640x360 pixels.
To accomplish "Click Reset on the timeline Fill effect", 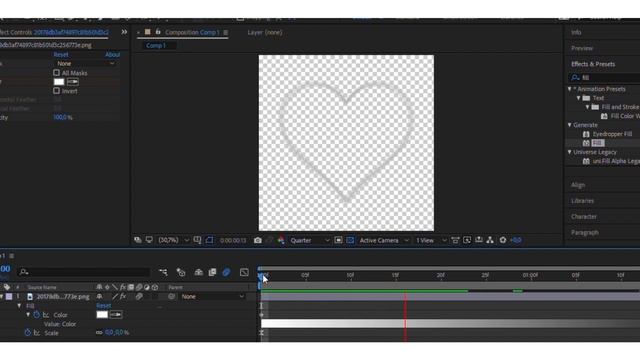I will 104,306.
